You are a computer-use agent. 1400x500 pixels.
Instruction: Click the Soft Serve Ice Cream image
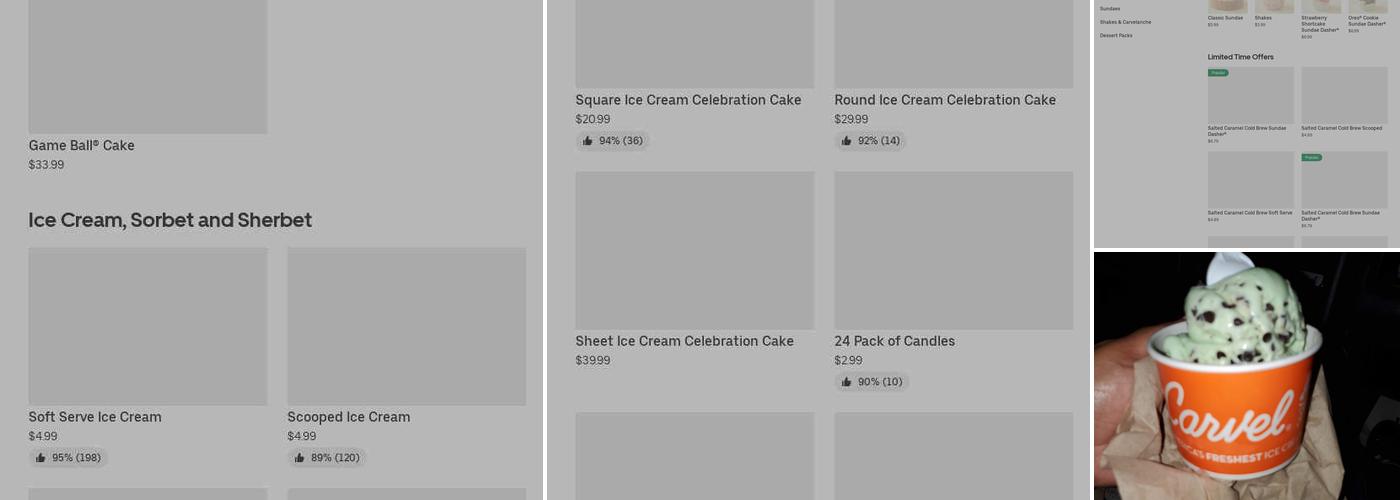(147, 326)
